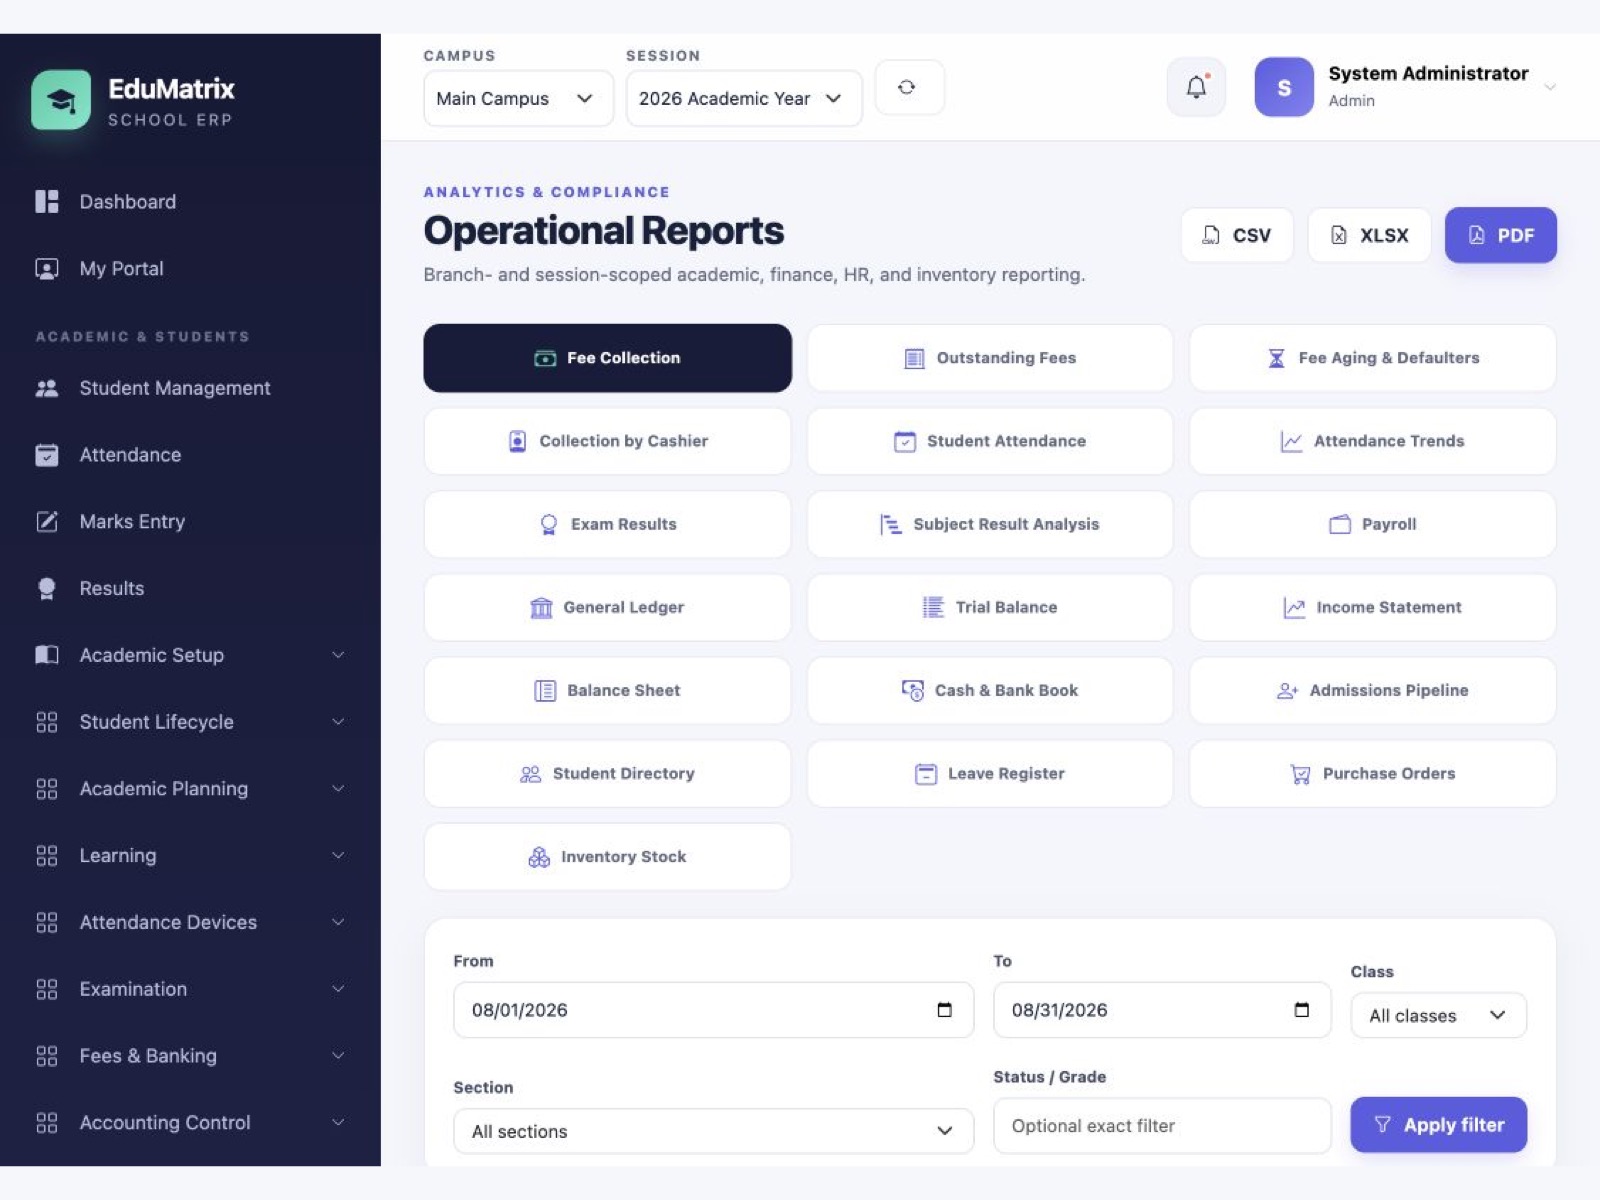Export the report as PDF
The image size is (1600, 1200).
point(1500,235)
